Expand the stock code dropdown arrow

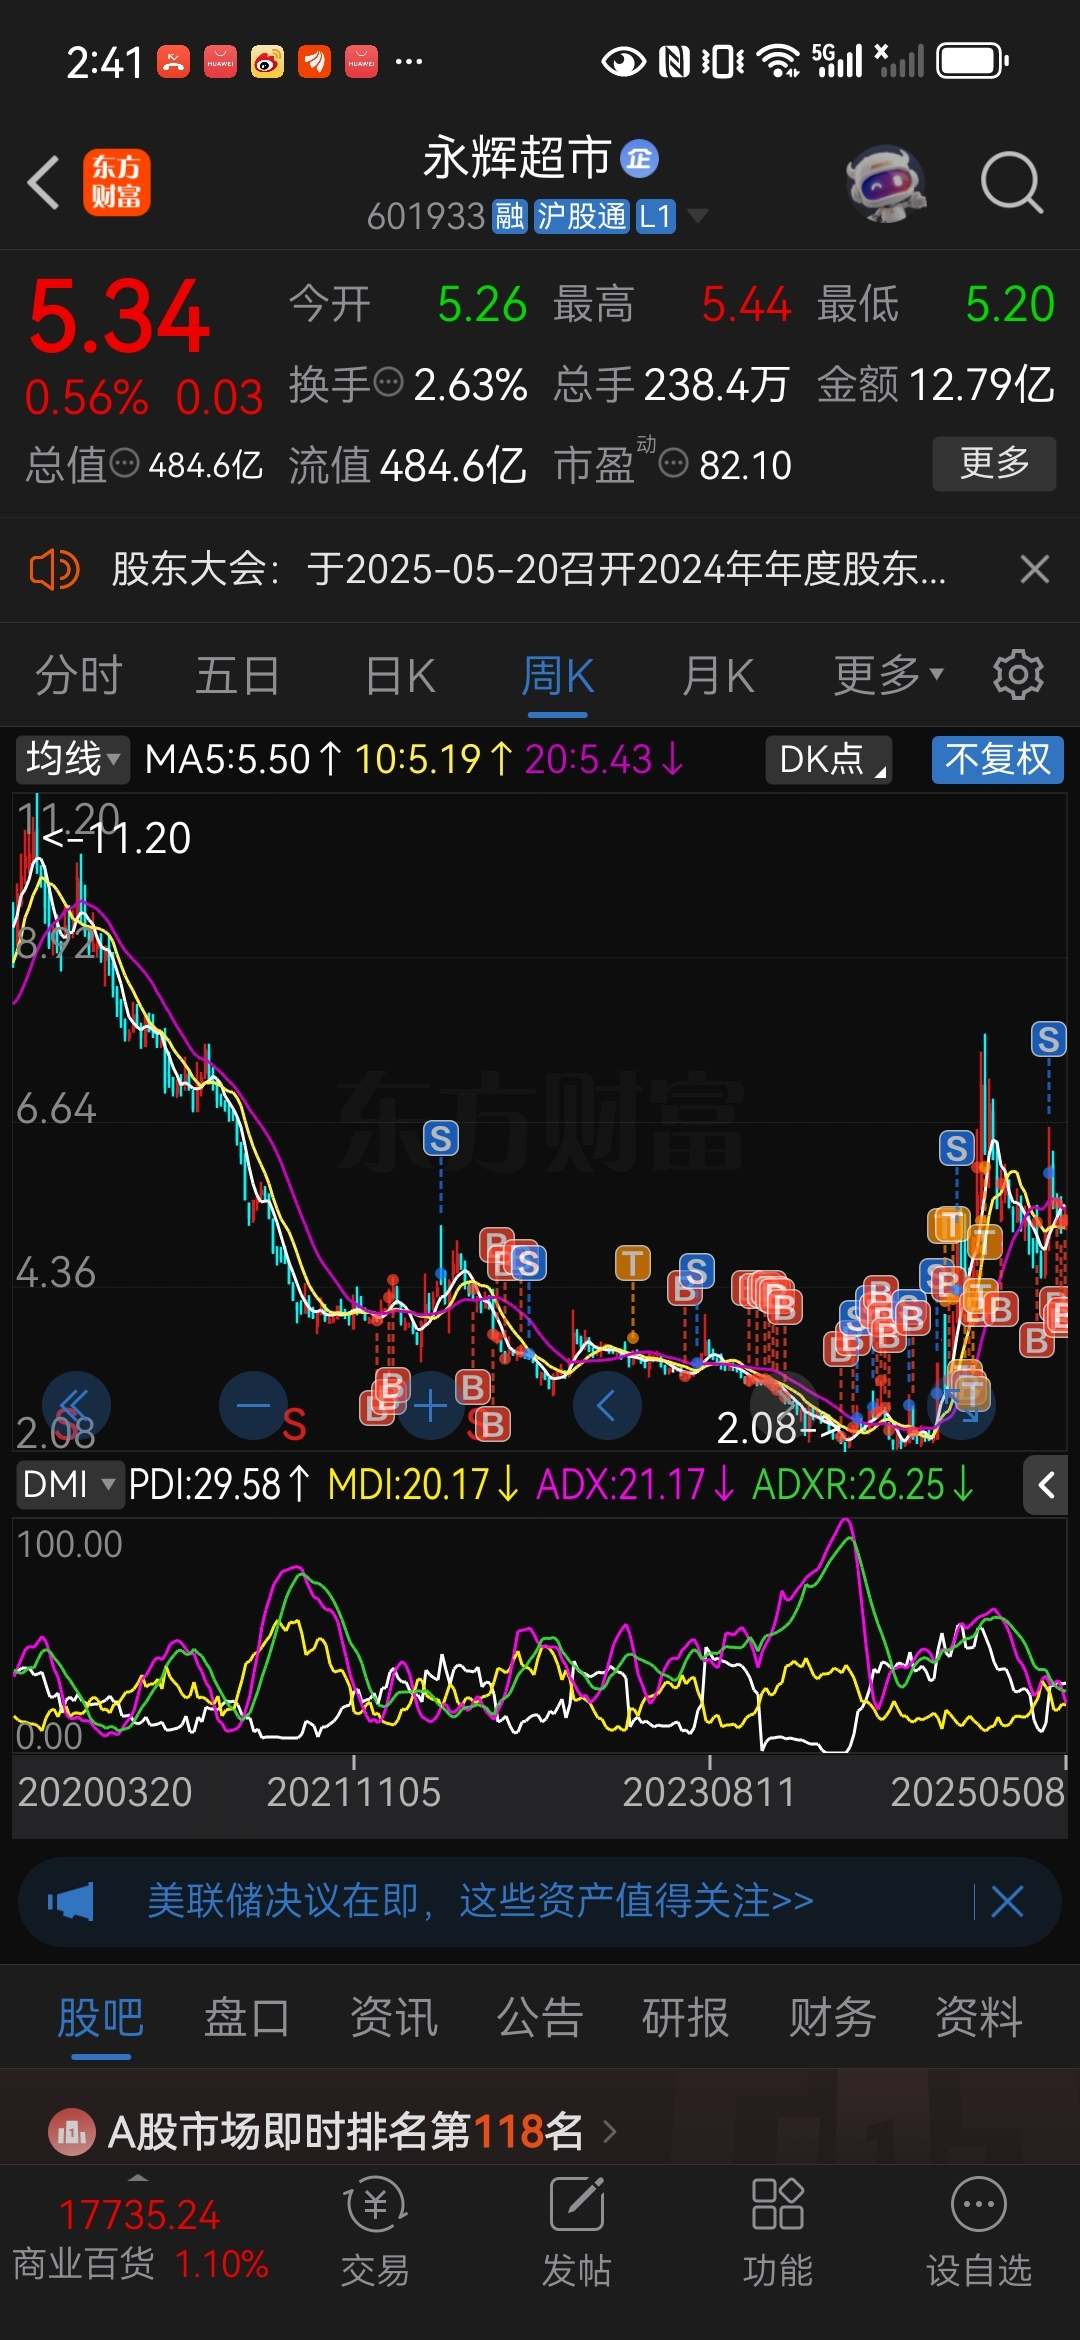click(697, 216)
